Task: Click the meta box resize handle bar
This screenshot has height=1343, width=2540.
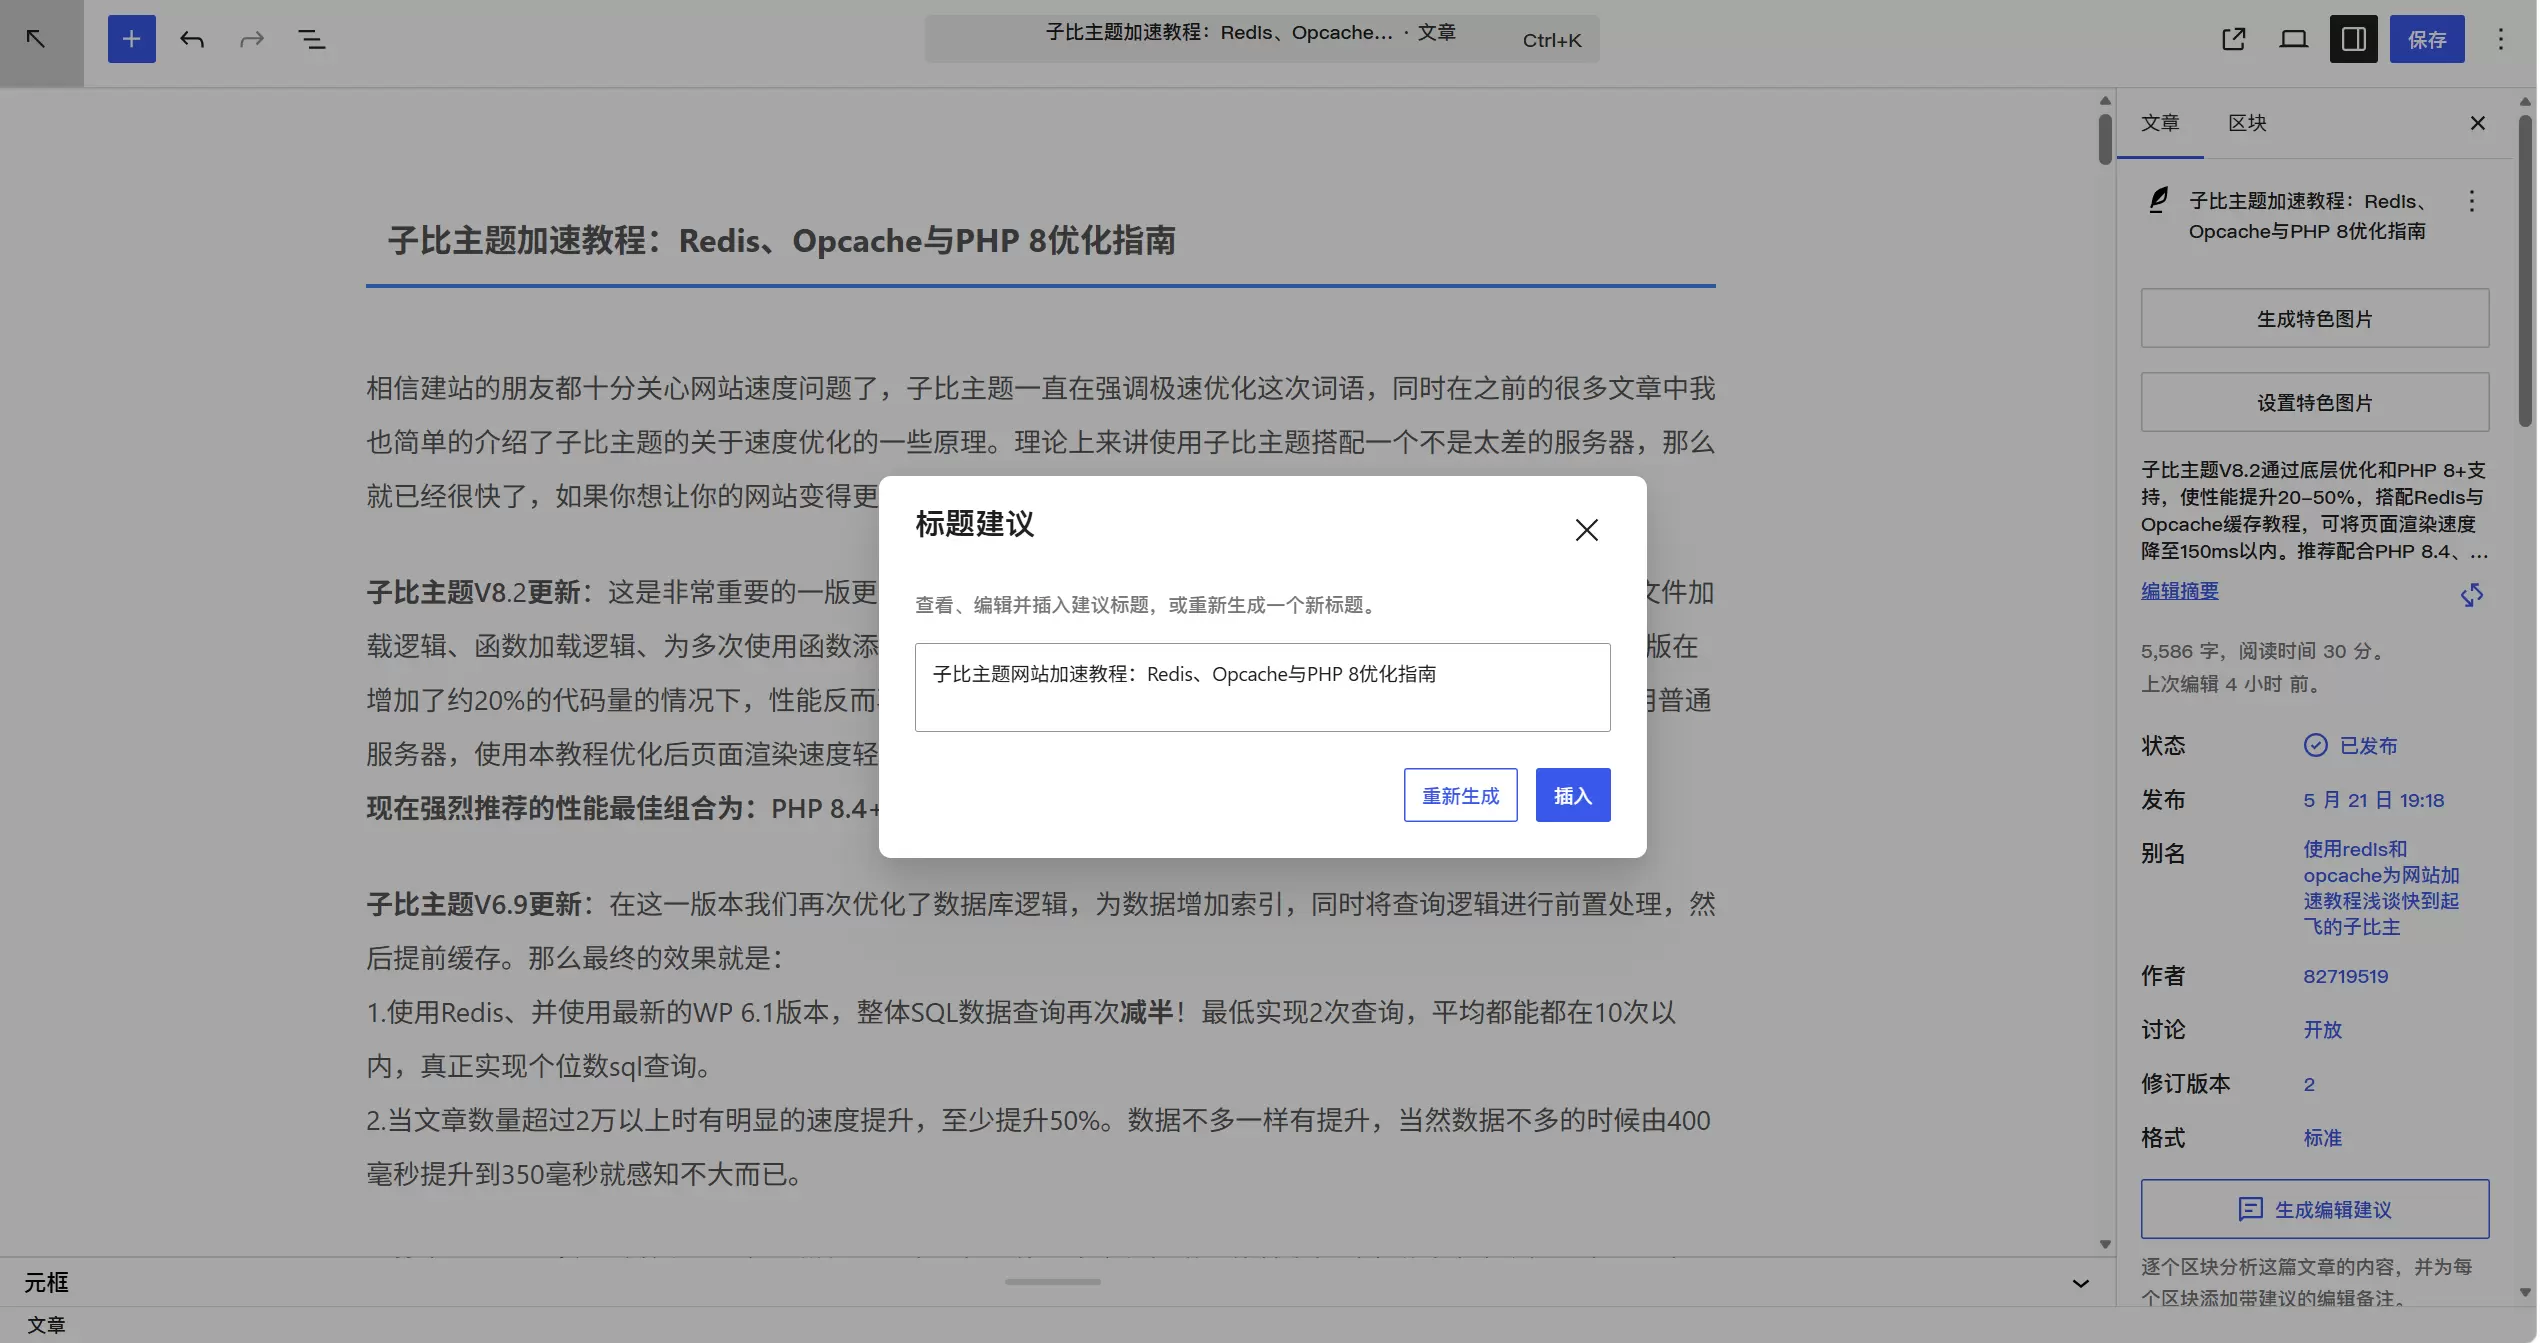Action: 1052,1281
